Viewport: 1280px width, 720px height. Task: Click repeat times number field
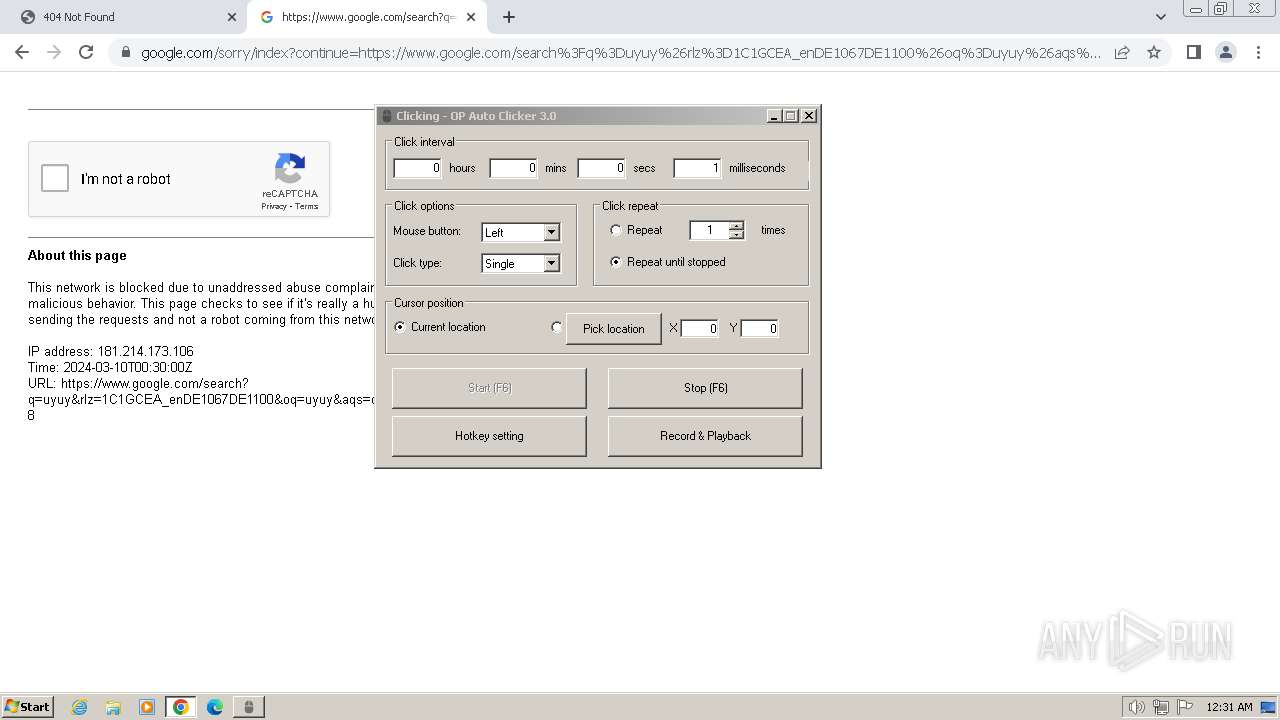click(x=709, y=230)
